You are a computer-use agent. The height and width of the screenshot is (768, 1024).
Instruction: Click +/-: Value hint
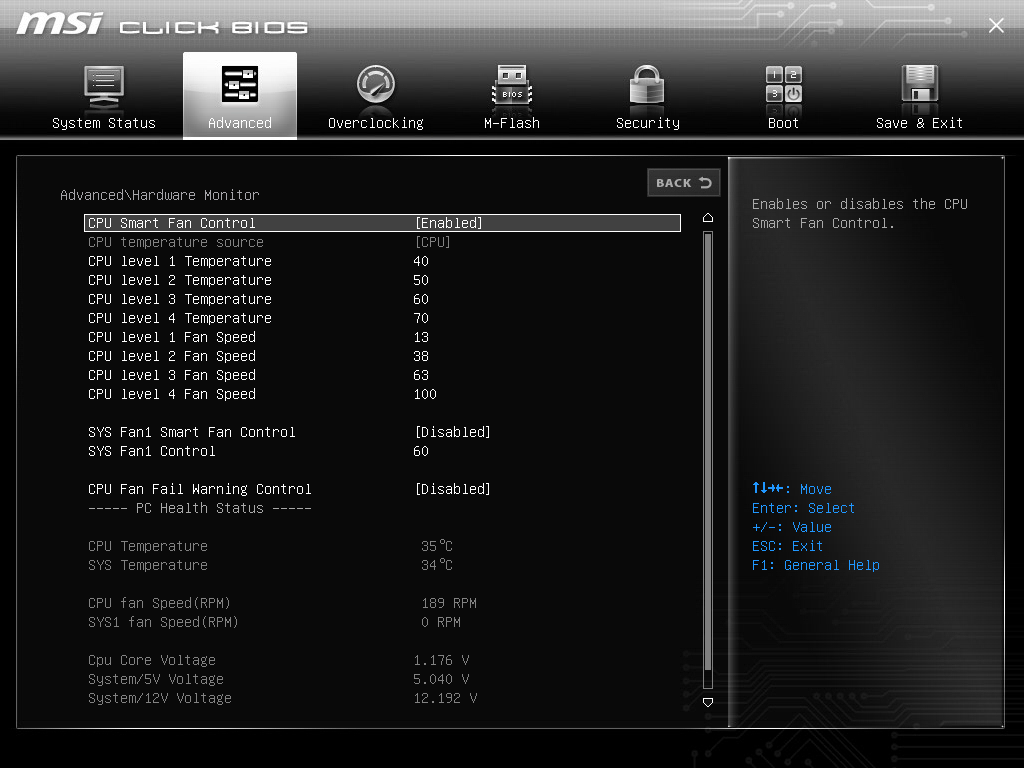pyautogui.click(x=792, y=527)
